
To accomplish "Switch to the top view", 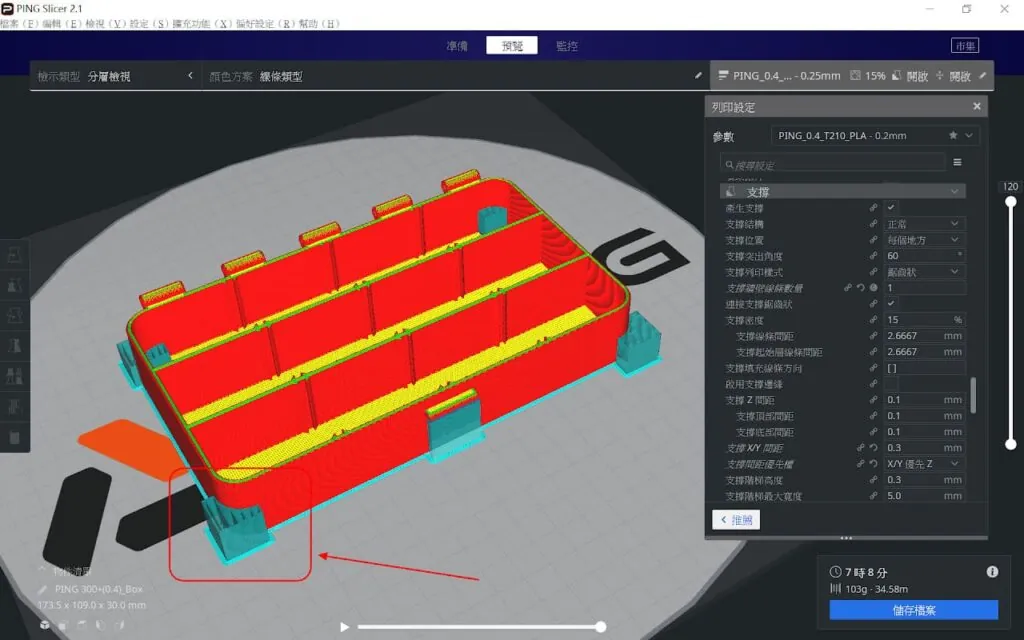I will (x=82, y=625).
